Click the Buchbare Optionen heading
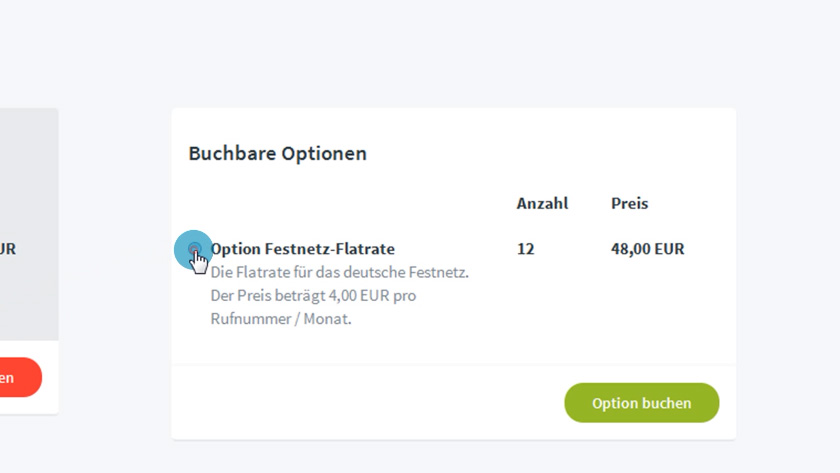 click(x=278, y=154)
